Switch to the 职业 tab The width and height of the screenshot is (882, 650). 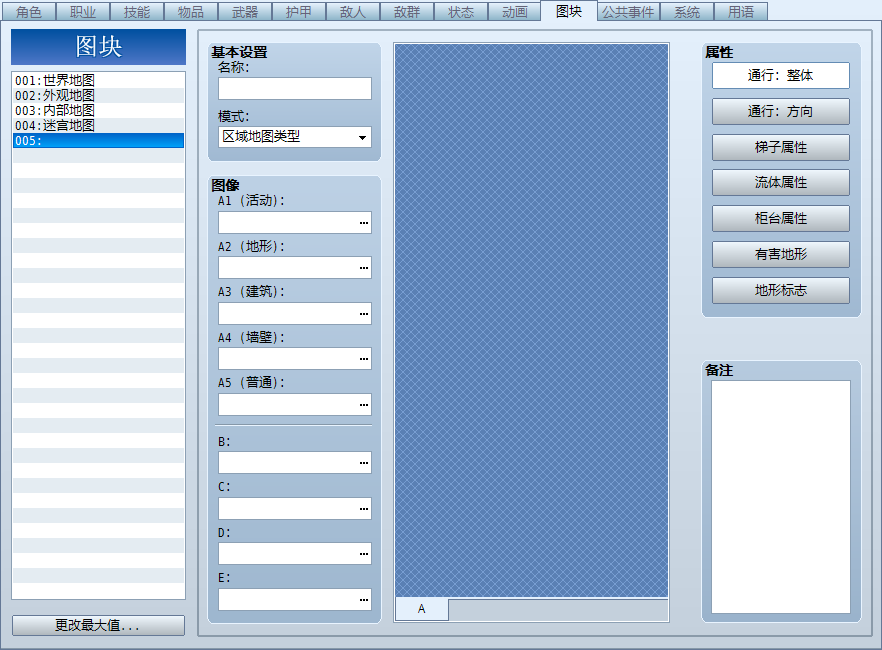(83, 12)
